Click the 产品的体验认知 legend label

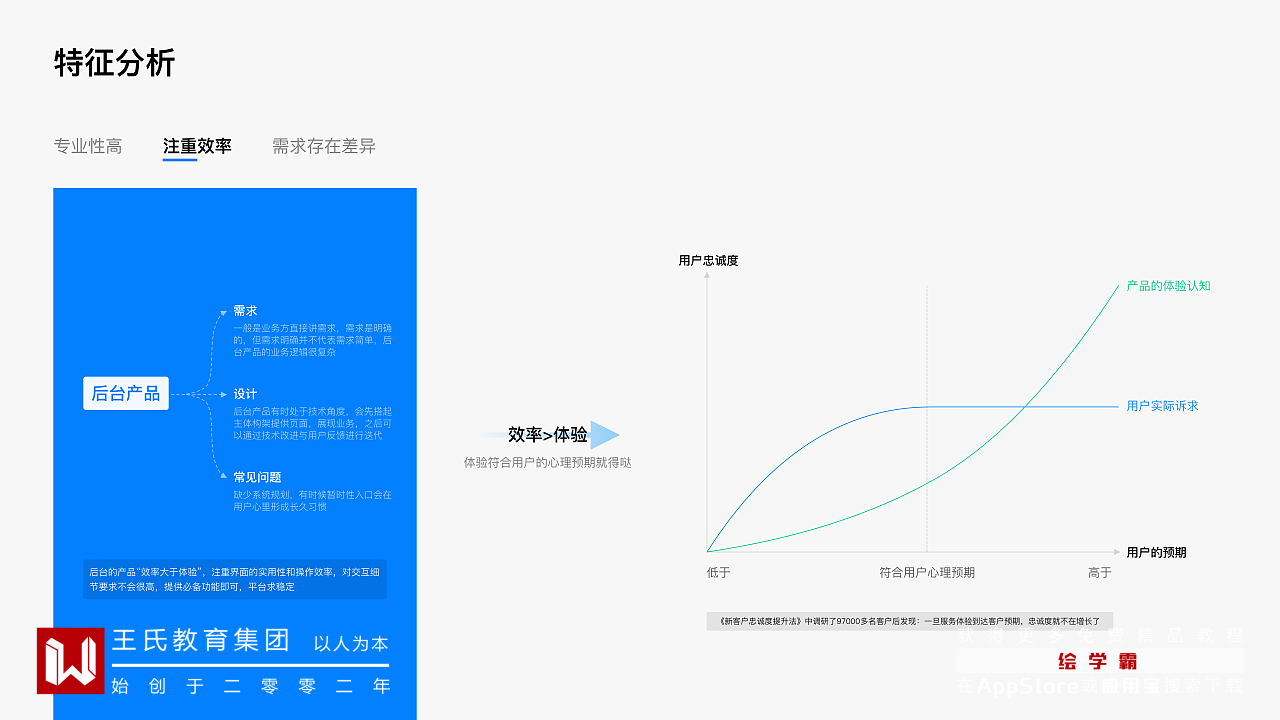pyautogui.click(x=1168, y=286)
